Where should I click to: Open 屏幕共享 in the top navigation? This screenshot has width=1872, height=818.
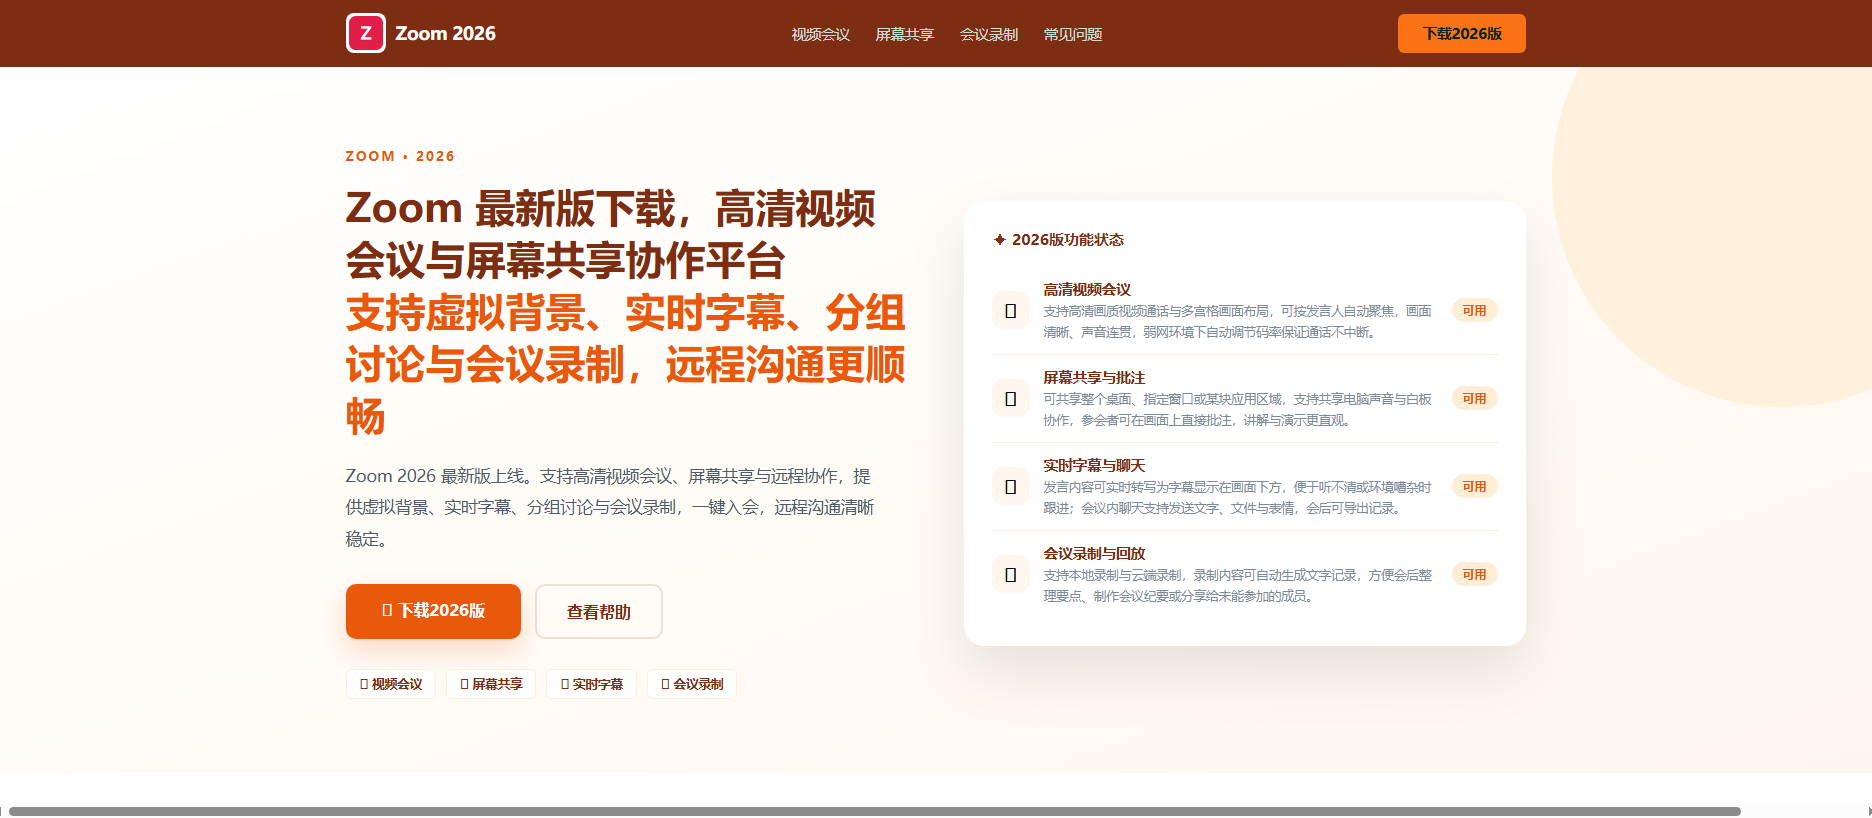coord(905,34)
